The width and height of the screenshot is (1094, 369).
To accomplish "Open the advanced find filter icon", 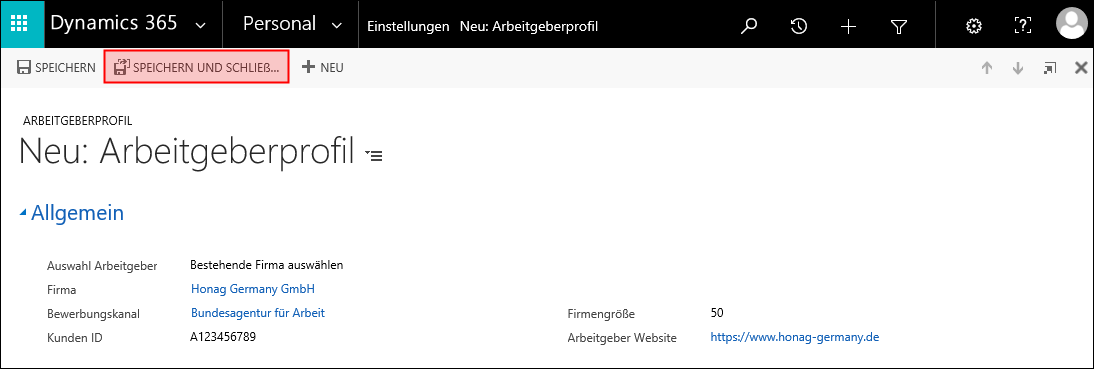I will coord(899,27).
